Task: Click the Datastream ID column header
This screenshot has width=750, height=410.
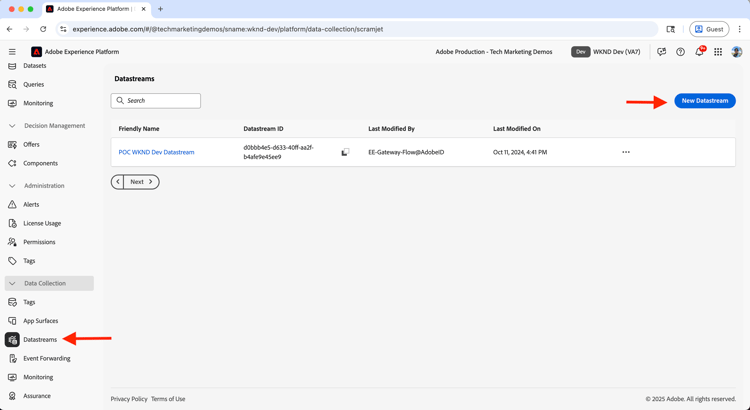Action: (264, 129)
